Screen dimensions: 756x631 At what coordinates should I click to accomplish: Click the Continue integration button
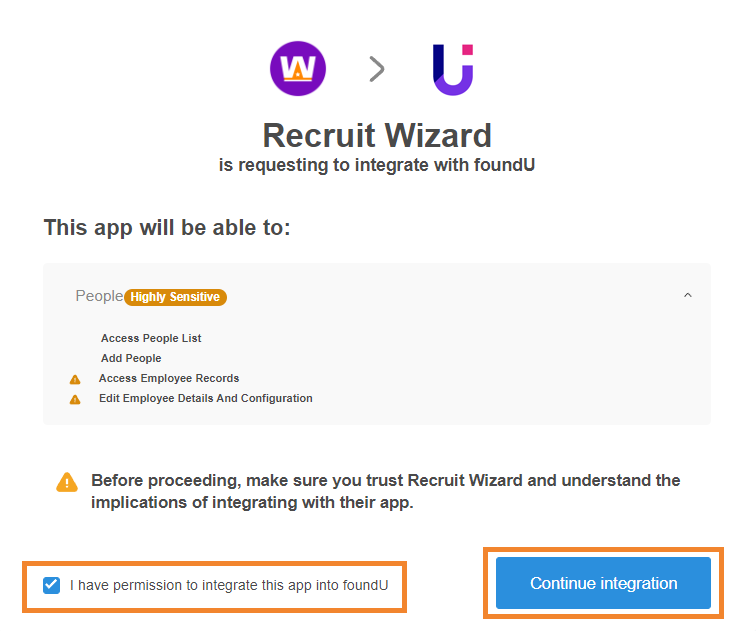[x=603, y=583]
